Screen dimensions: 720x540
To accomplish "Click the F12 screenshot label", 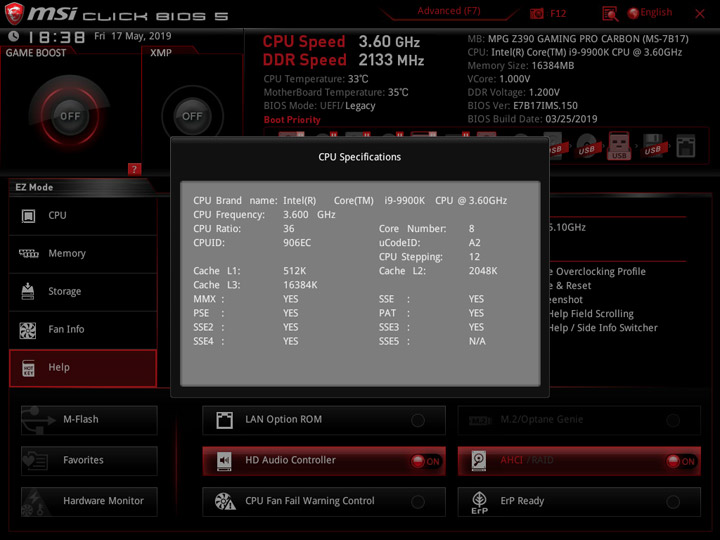I will [x=558, y=13].
